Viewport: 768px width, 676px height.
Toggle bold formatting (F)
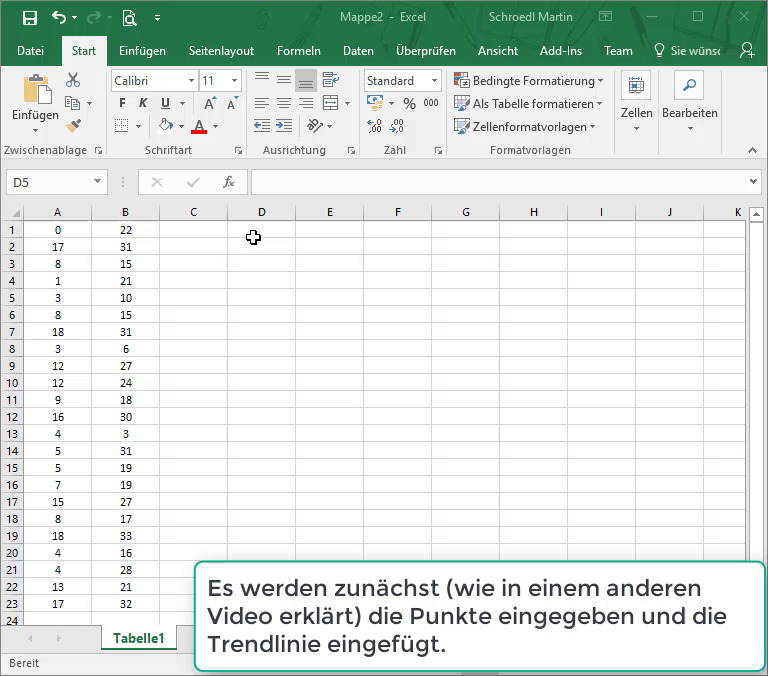tap(122, 103)
